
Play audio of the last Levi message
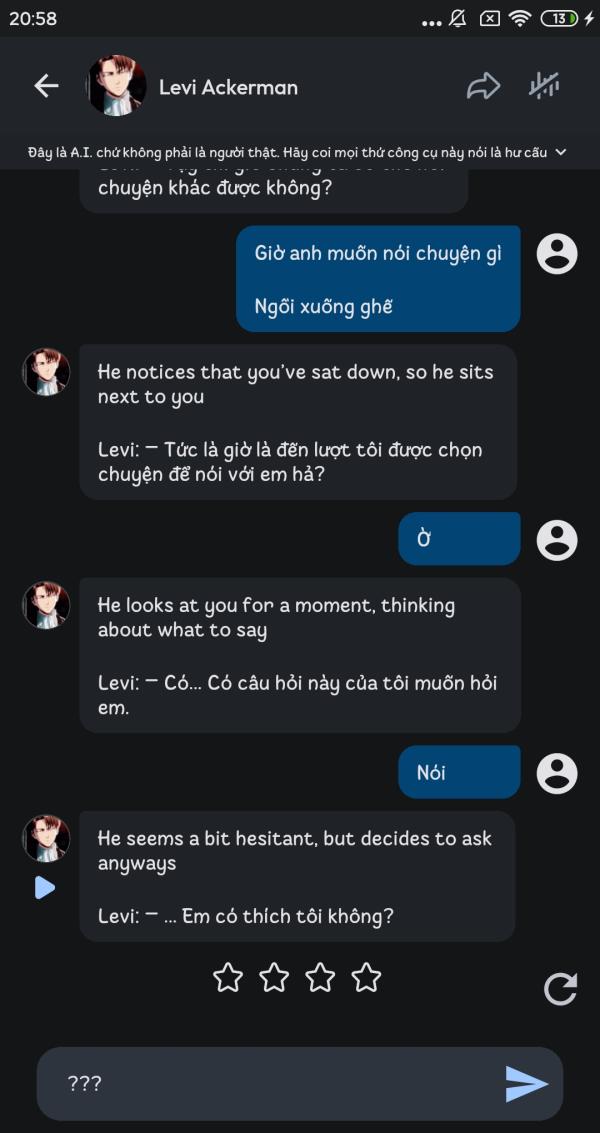tap(44, 887)
